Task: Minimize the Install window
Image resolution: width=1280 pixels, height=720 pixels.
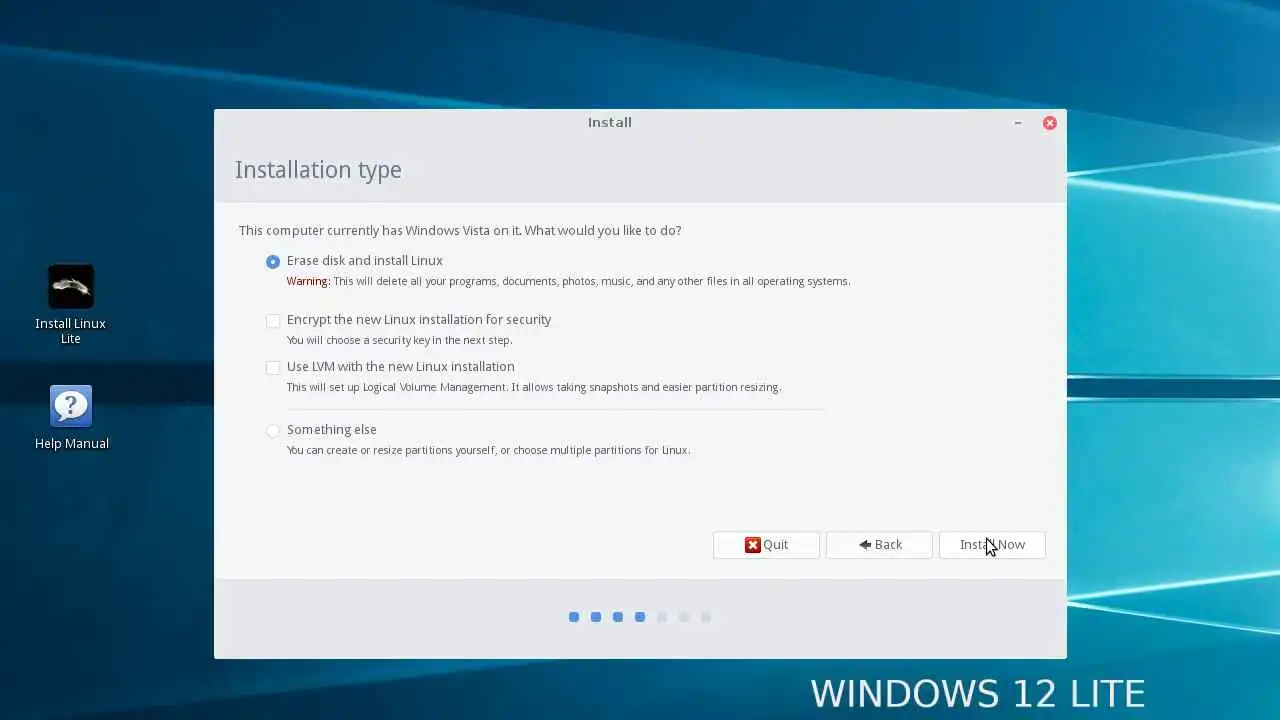Action: coord(1018,123)
